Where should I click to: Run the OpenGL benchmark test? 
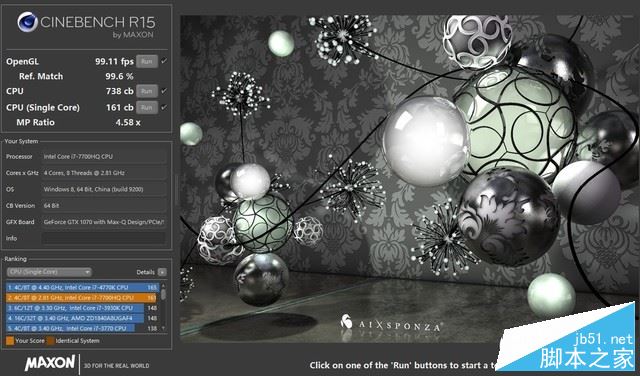(x=147, y=62)
